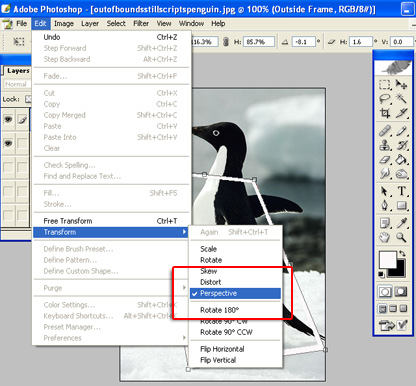416x386 pixels.
Task: Switch to full screen mode
Action: coord(403,309)
